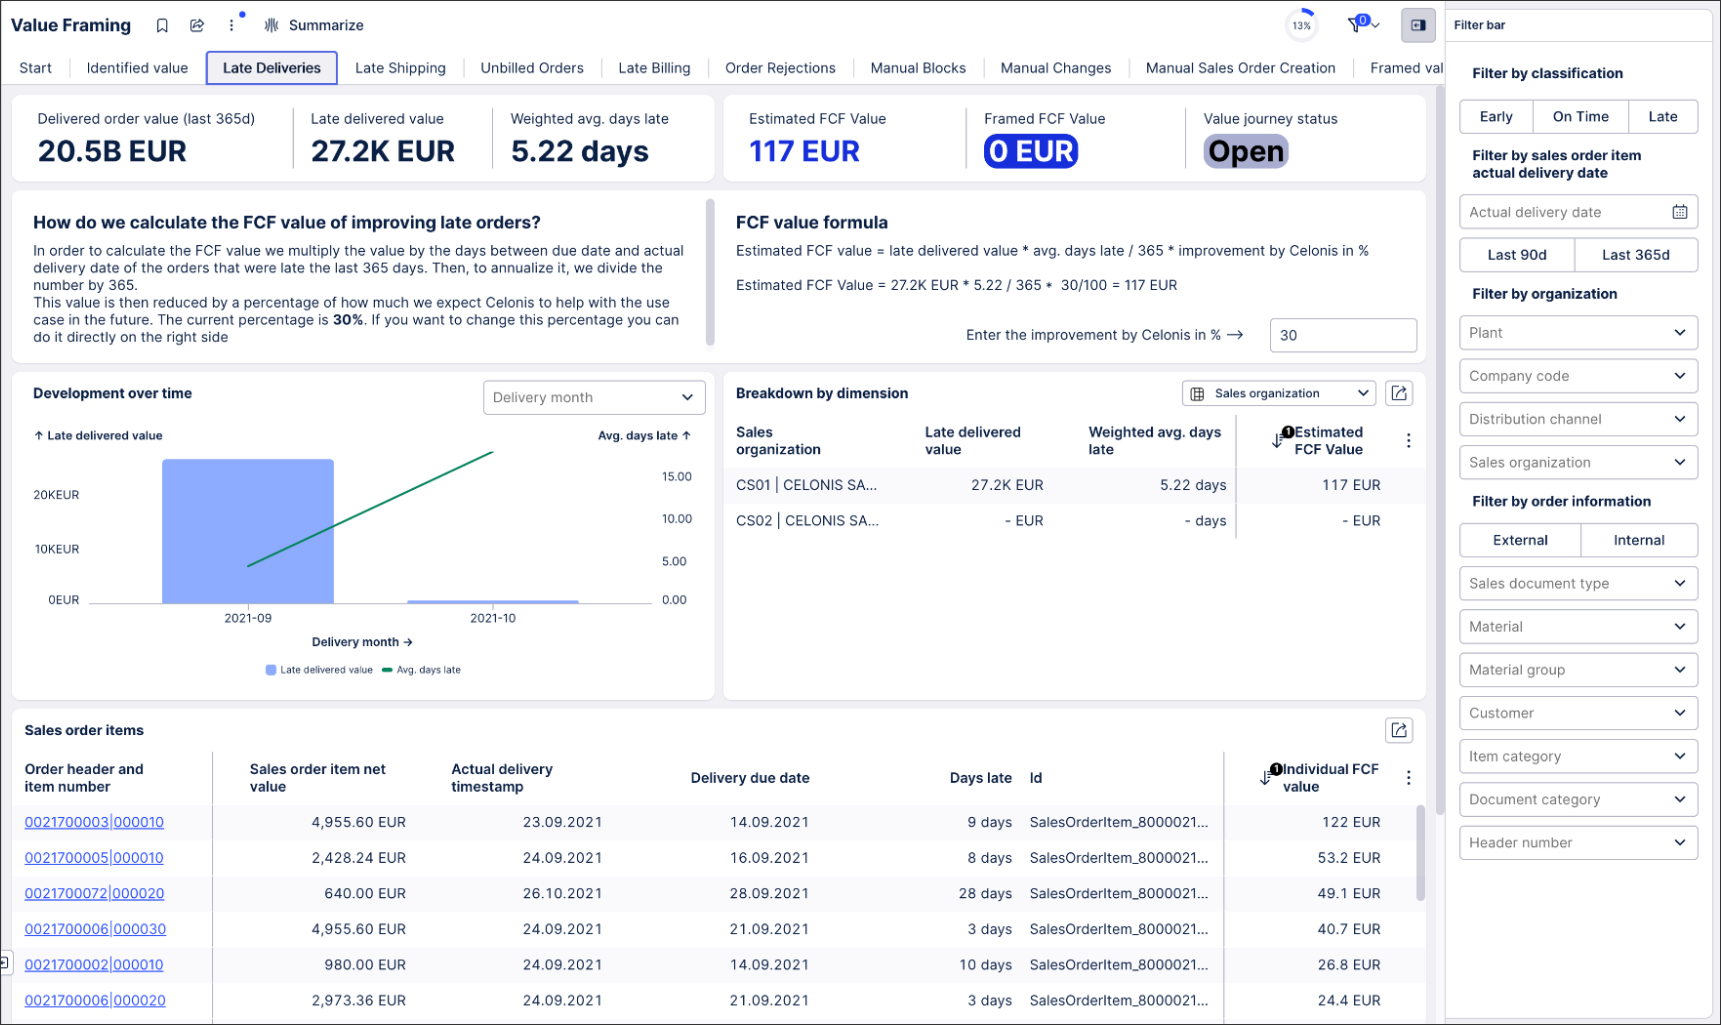Open order link 0021700006|000020

point(95,1000)
